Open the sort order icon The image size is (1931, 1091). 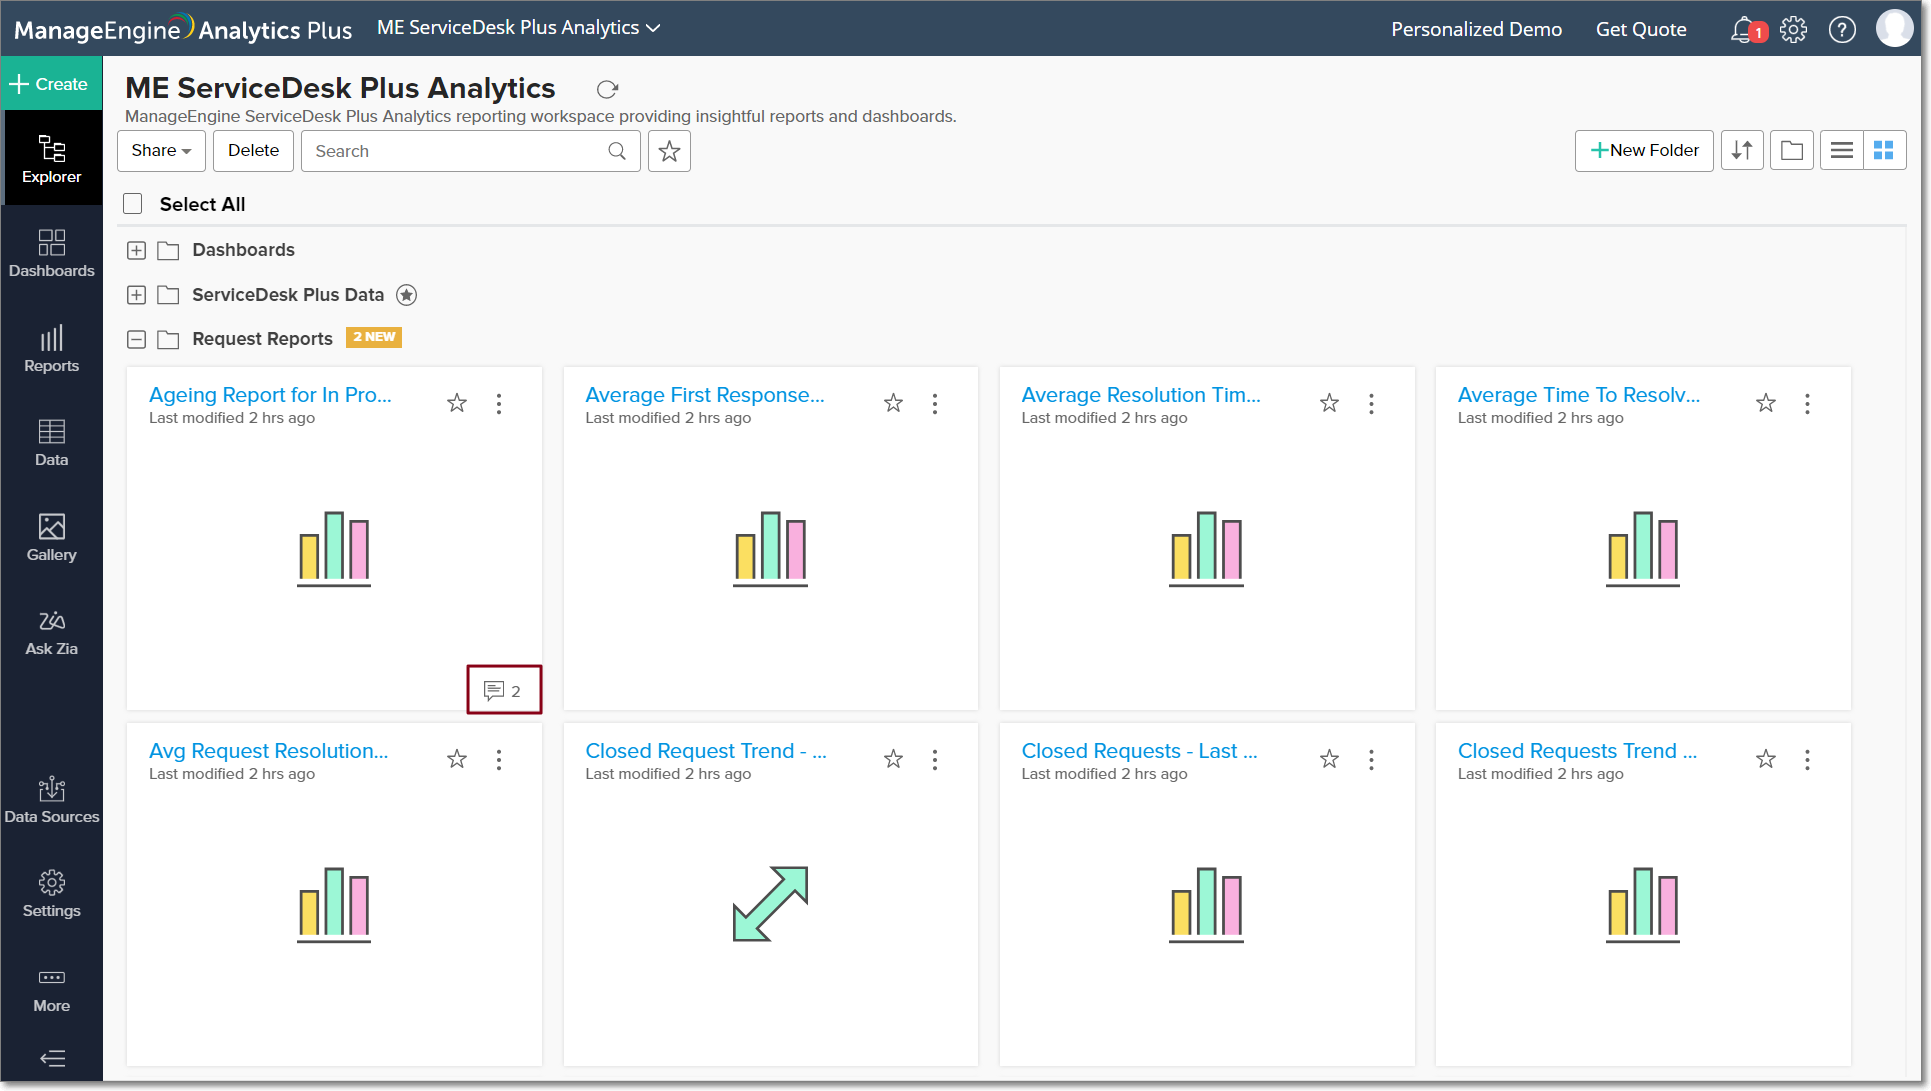click(1742, 150)
